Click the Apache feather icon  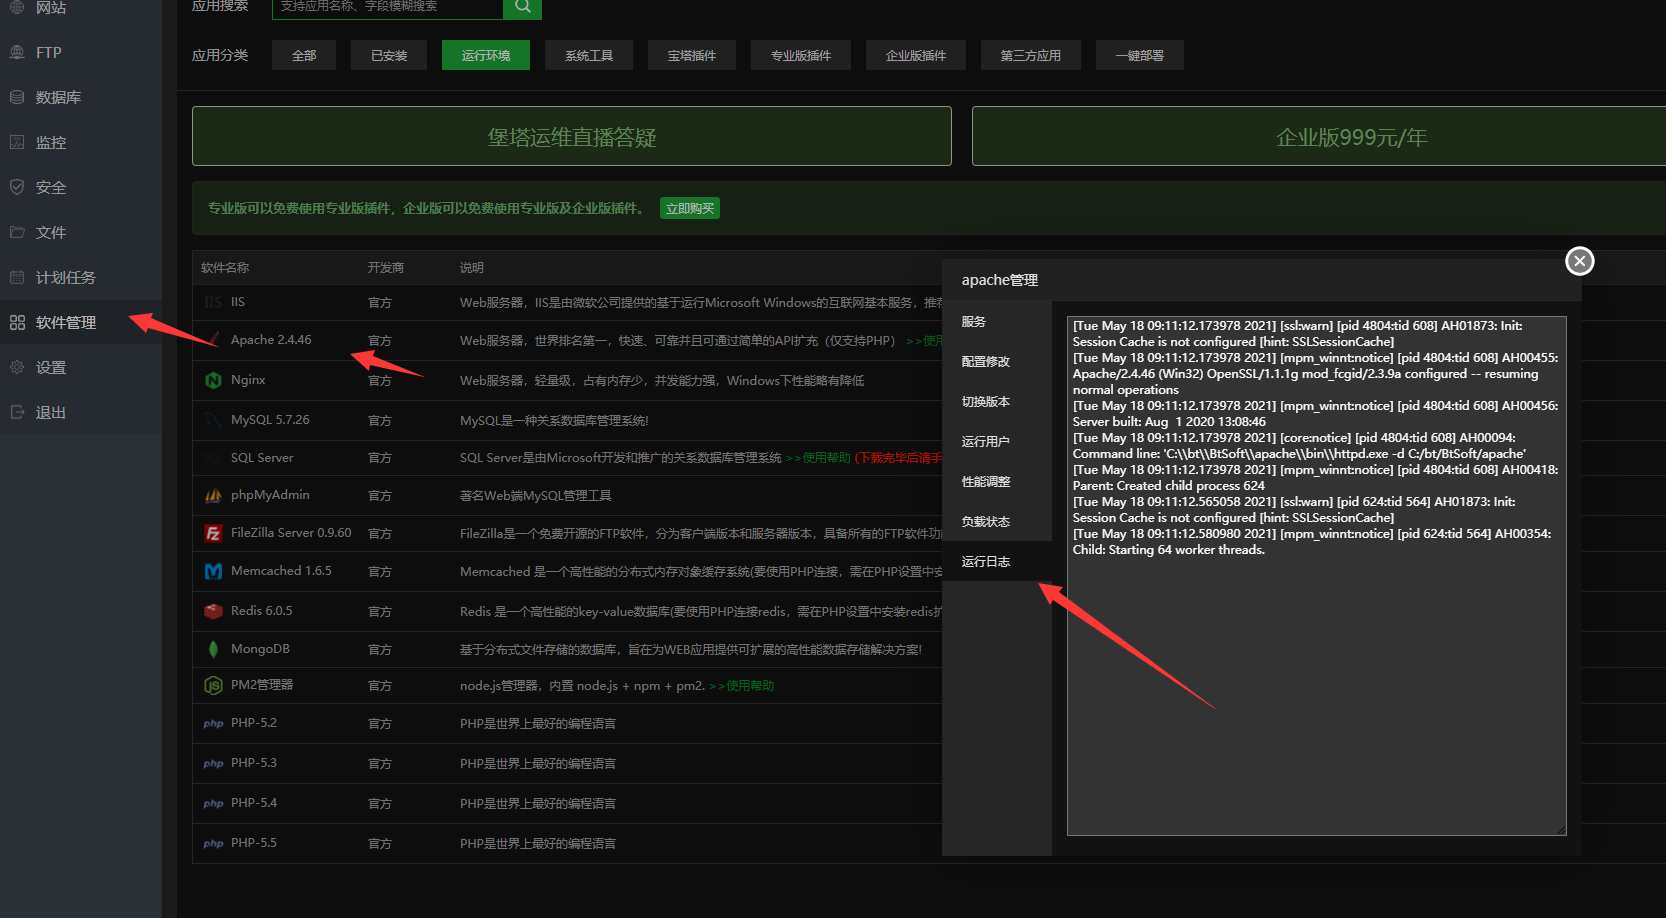pos(213,340)
